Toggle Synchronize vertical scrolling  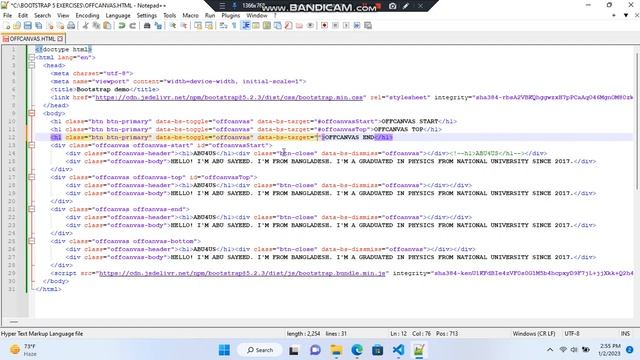click(198, 25)
